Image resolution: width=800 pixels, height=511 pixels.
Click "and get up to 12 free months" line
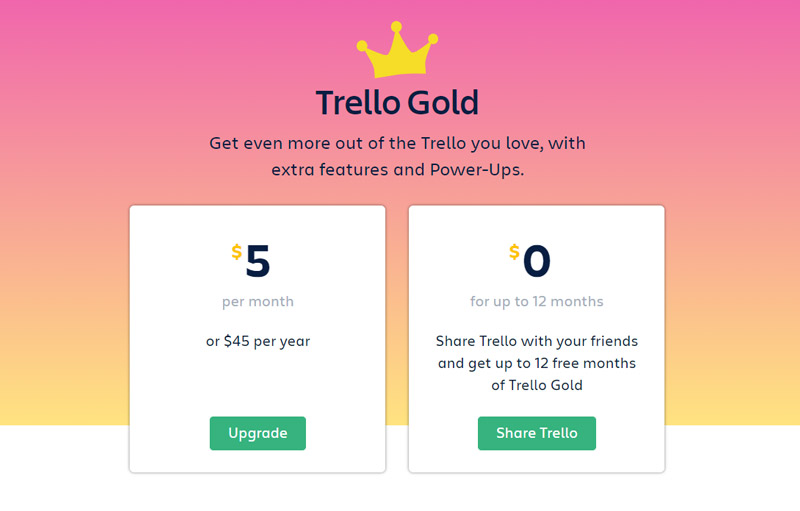pos(537,363)
